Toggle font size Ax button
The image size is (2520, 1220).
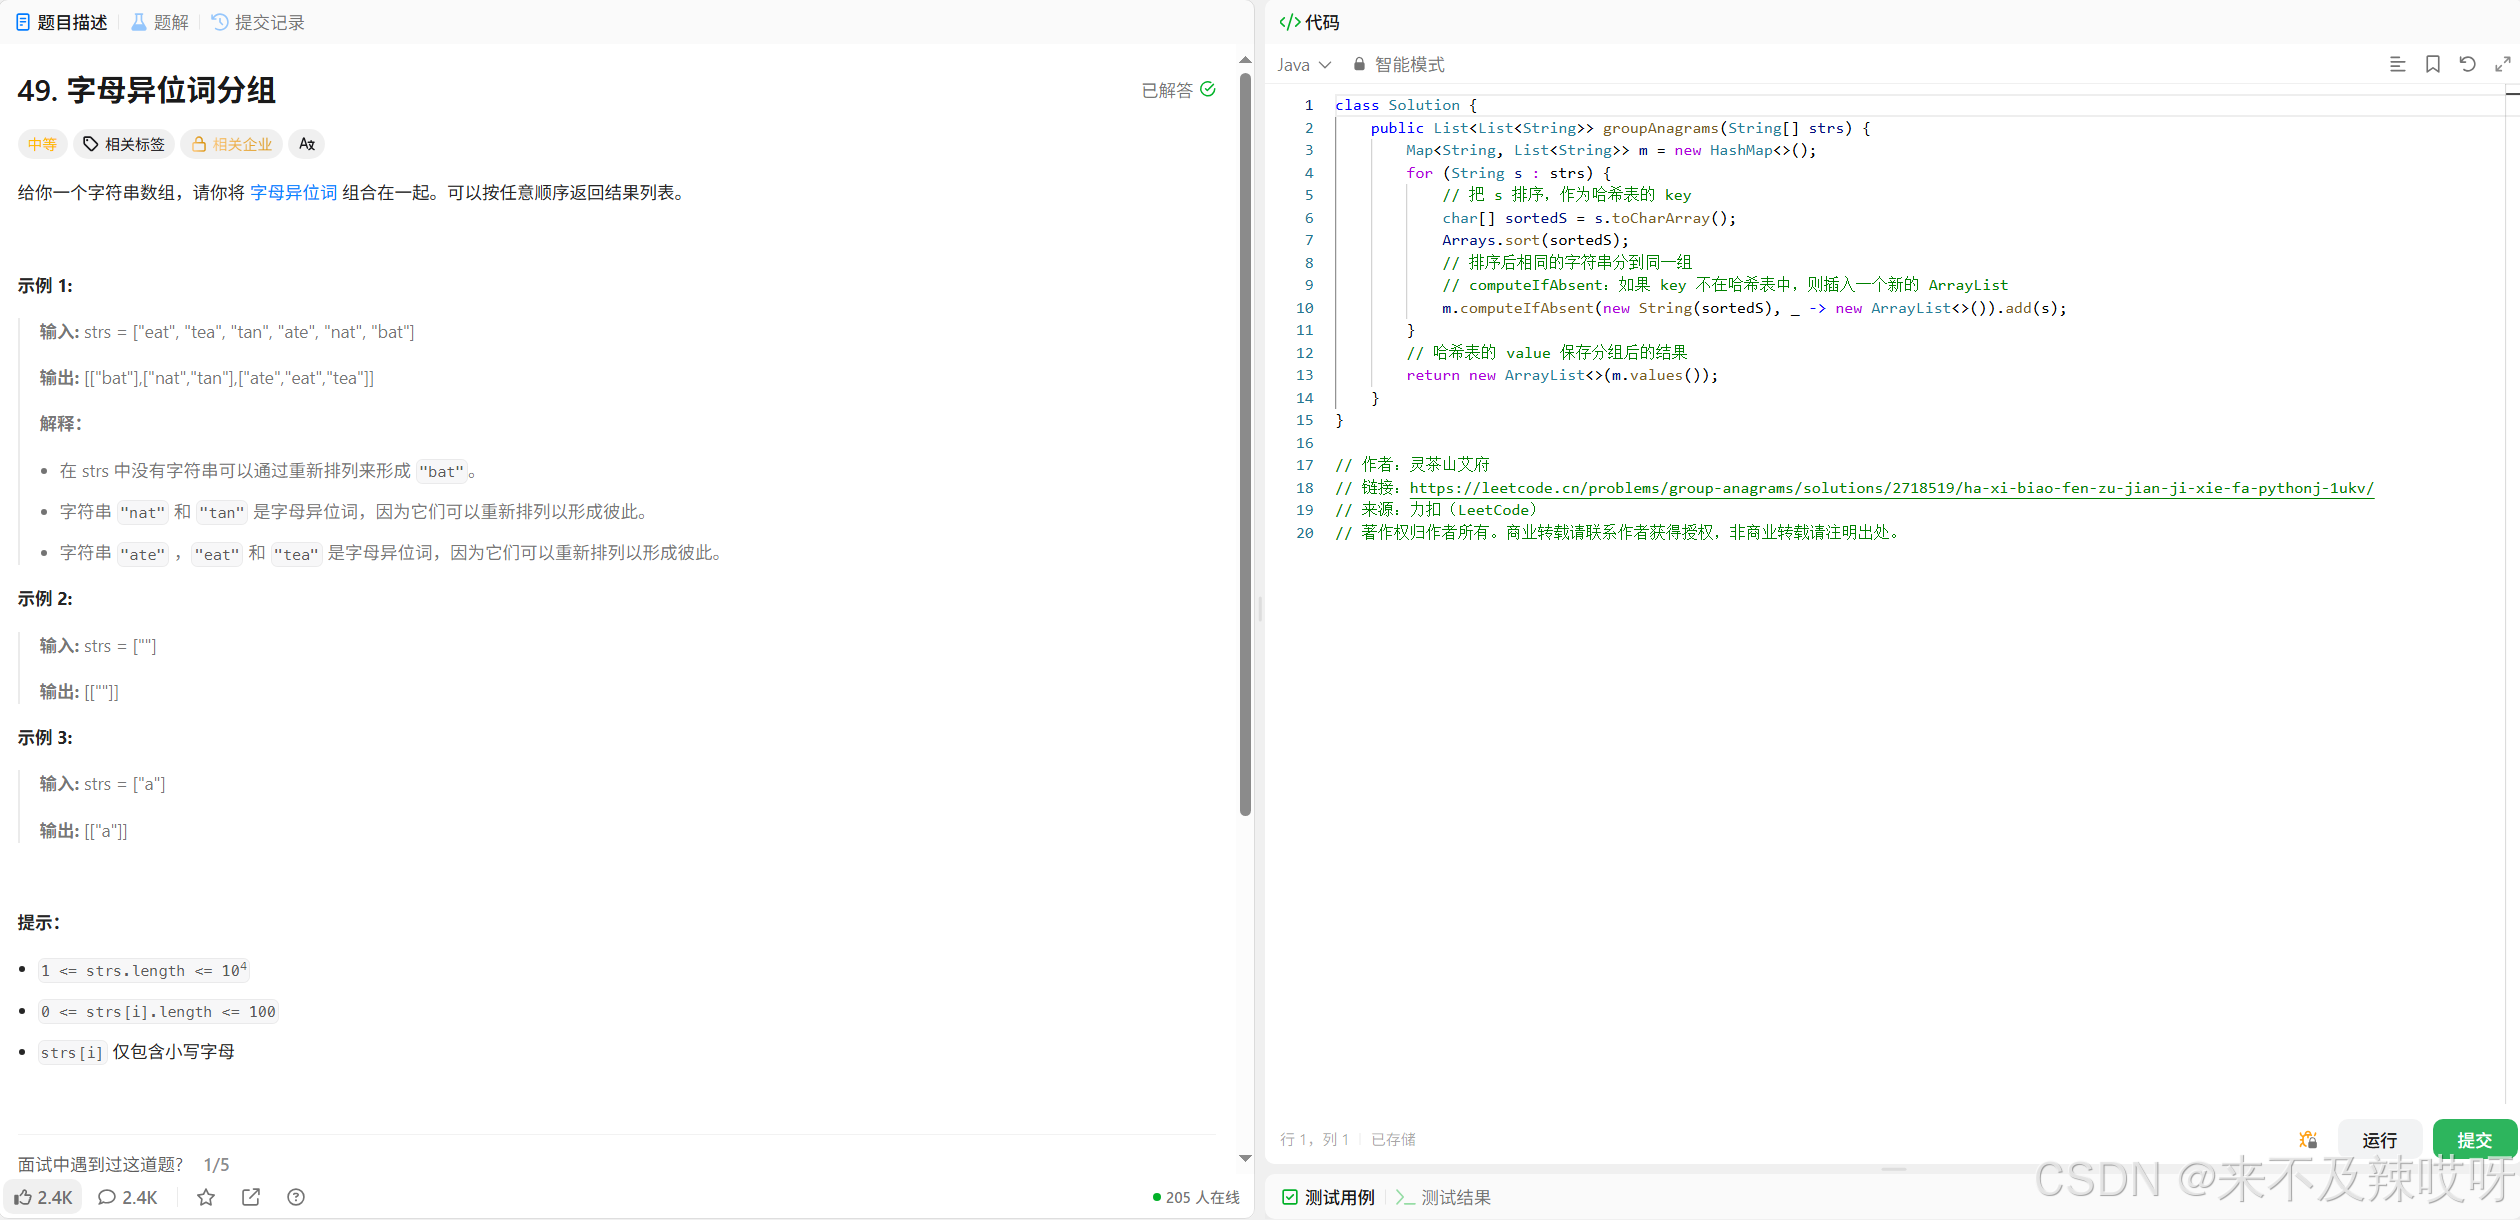[x=307, y=144]
